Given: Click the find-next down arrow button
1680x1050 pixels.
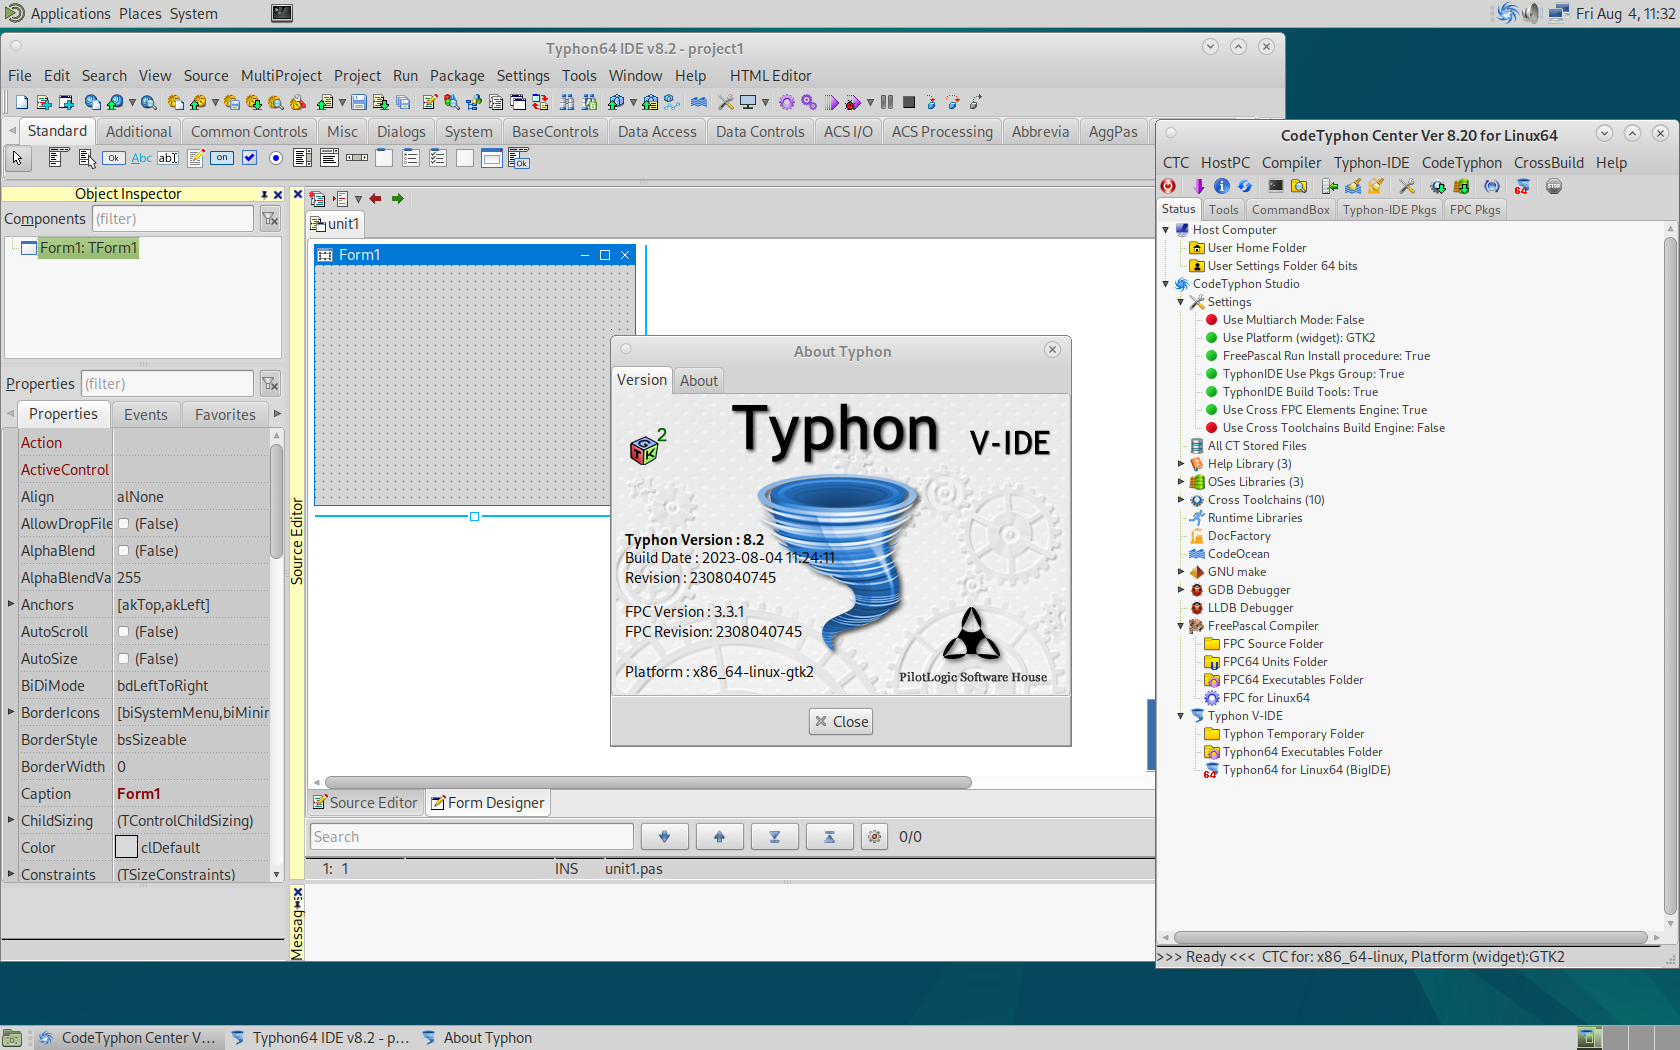Looking at the screenshot, I should [x=664, y=837].
